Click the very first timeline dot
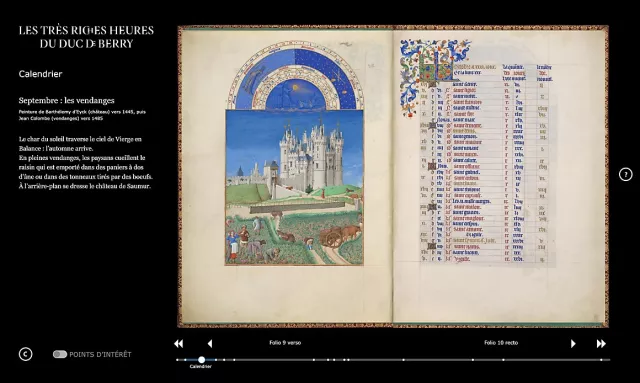The image size is (640, 383). click(x=177, y=360)
